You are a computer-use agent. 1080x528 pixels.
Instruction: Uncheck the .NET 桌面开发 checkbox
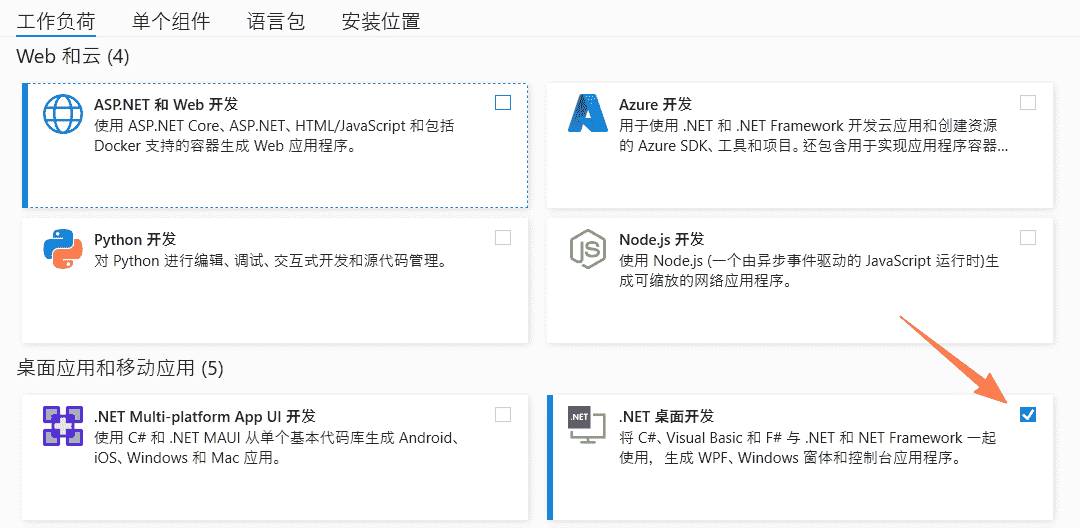point(1028,414)
